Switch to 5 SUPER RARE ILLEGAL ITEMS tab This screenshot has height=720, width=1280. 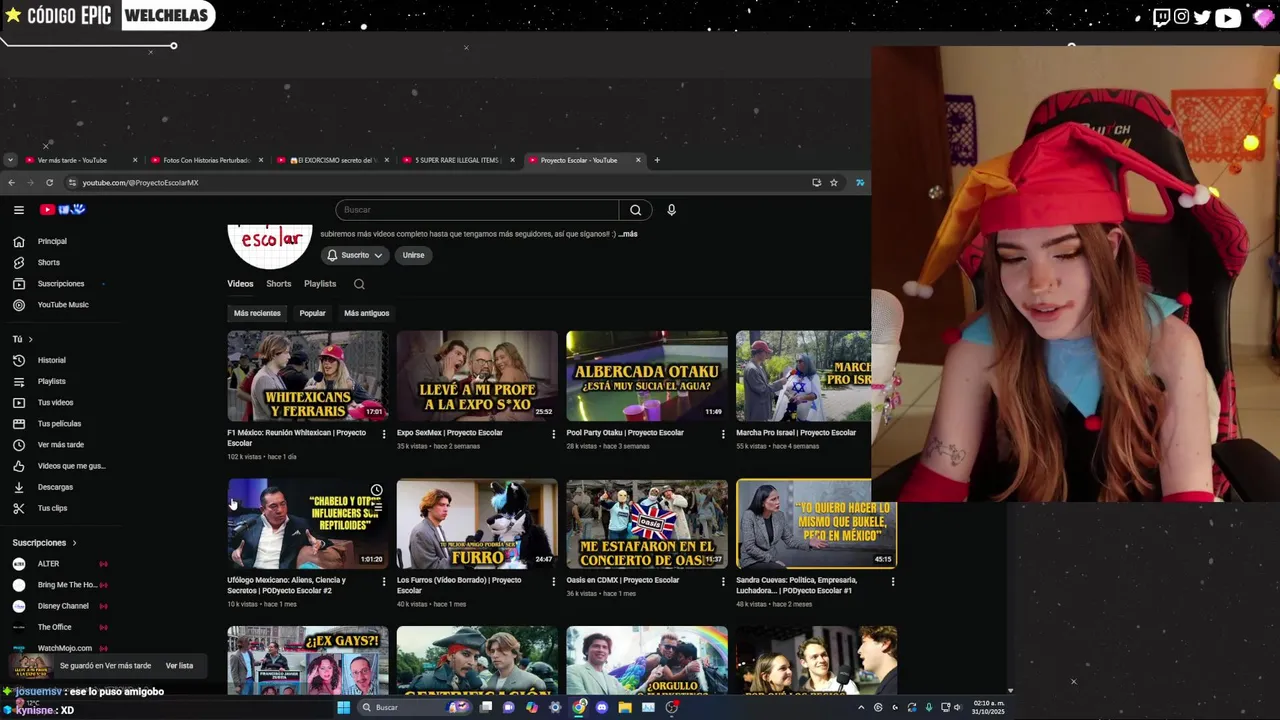tap(458, 160)
